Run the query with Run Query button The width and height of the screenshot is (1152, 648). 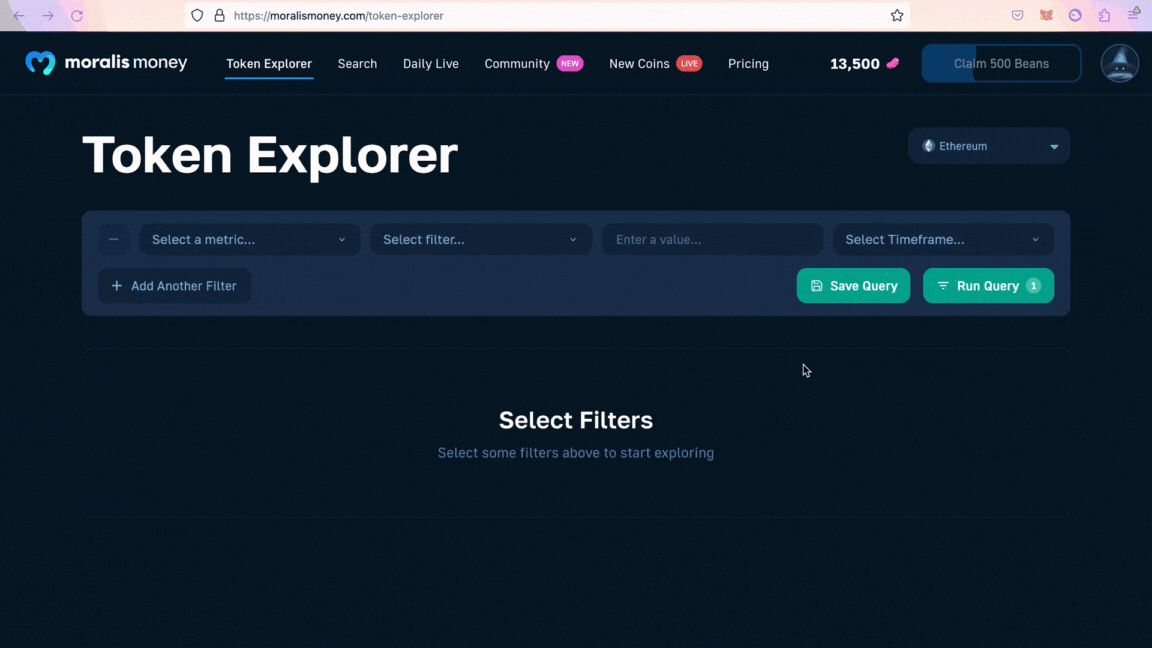coord(988,286)
